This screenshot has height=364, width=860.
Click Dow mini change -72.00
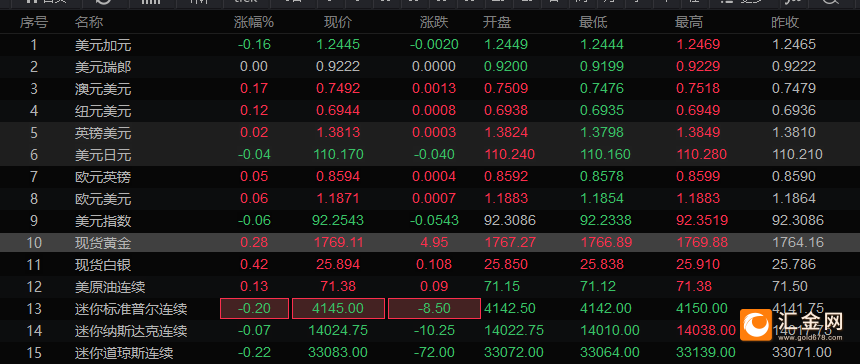click(434, 352)
